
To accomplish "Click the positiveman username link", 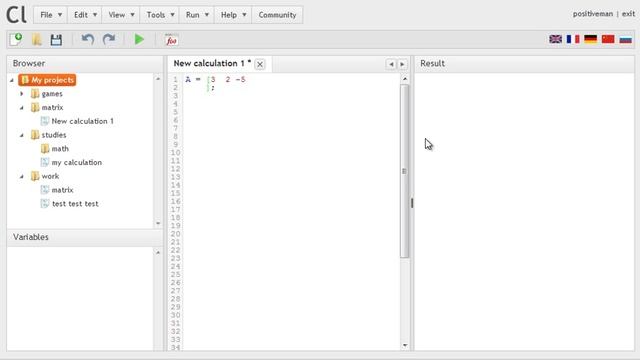I will tap(593, 14).
